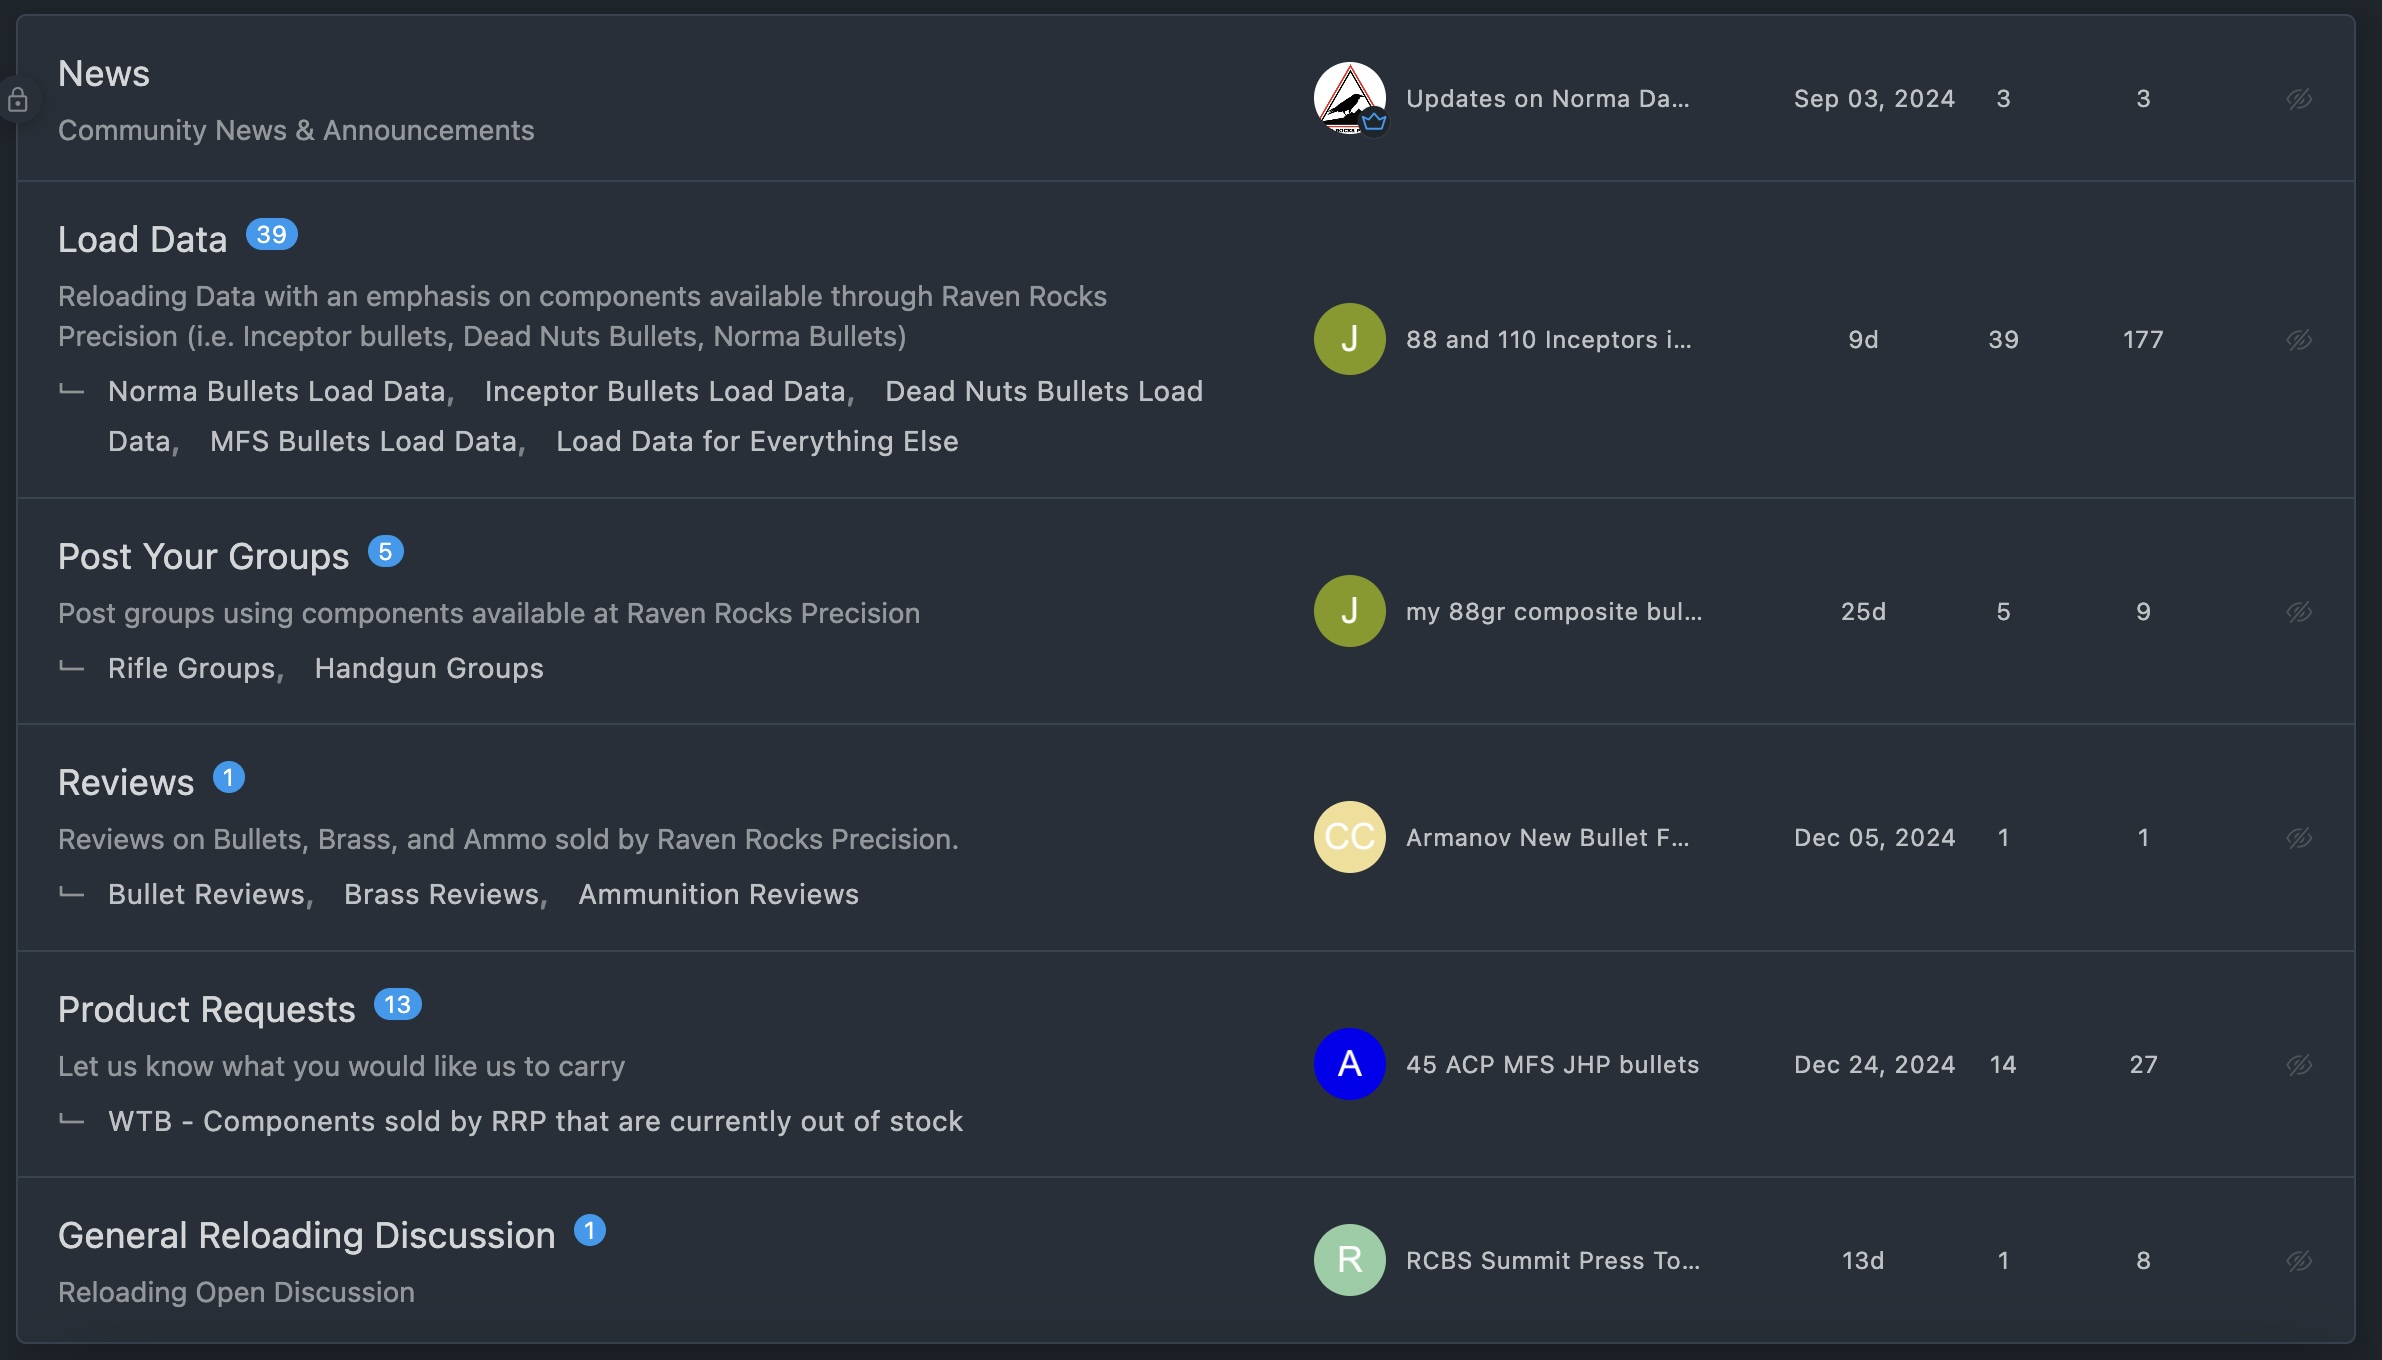Open the Brass Reviews subforum
Screen dimensions: 2382x1360
point(441,894)
